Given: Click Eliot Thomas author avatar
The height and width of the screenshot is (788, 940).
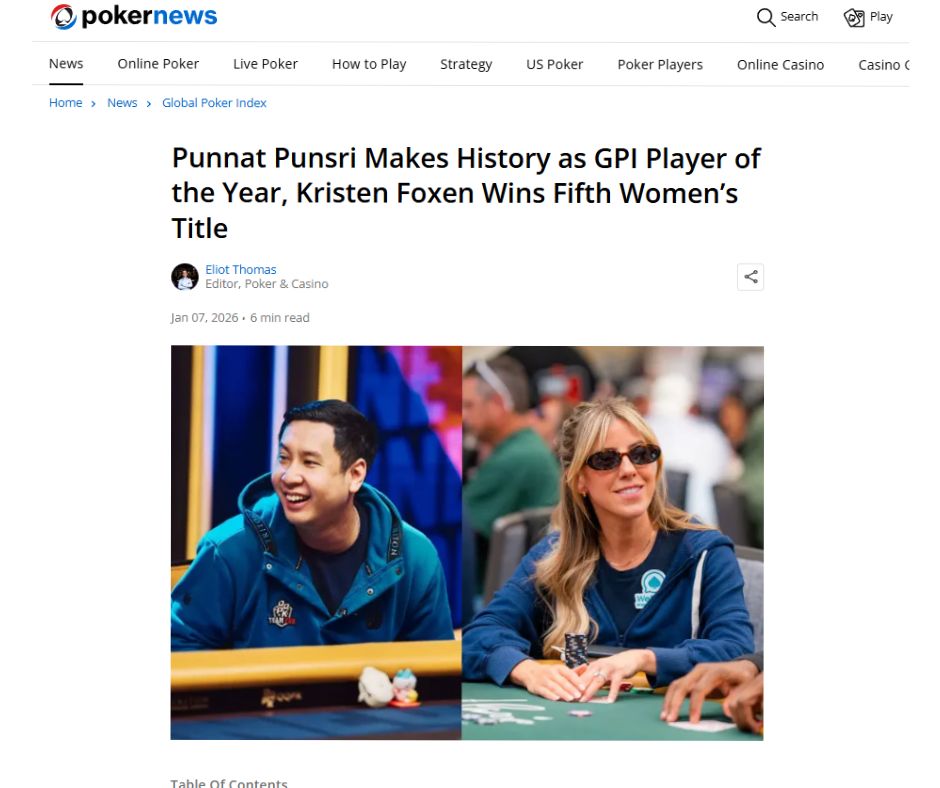Looking at the screenshot, I should tap(185, 276).
